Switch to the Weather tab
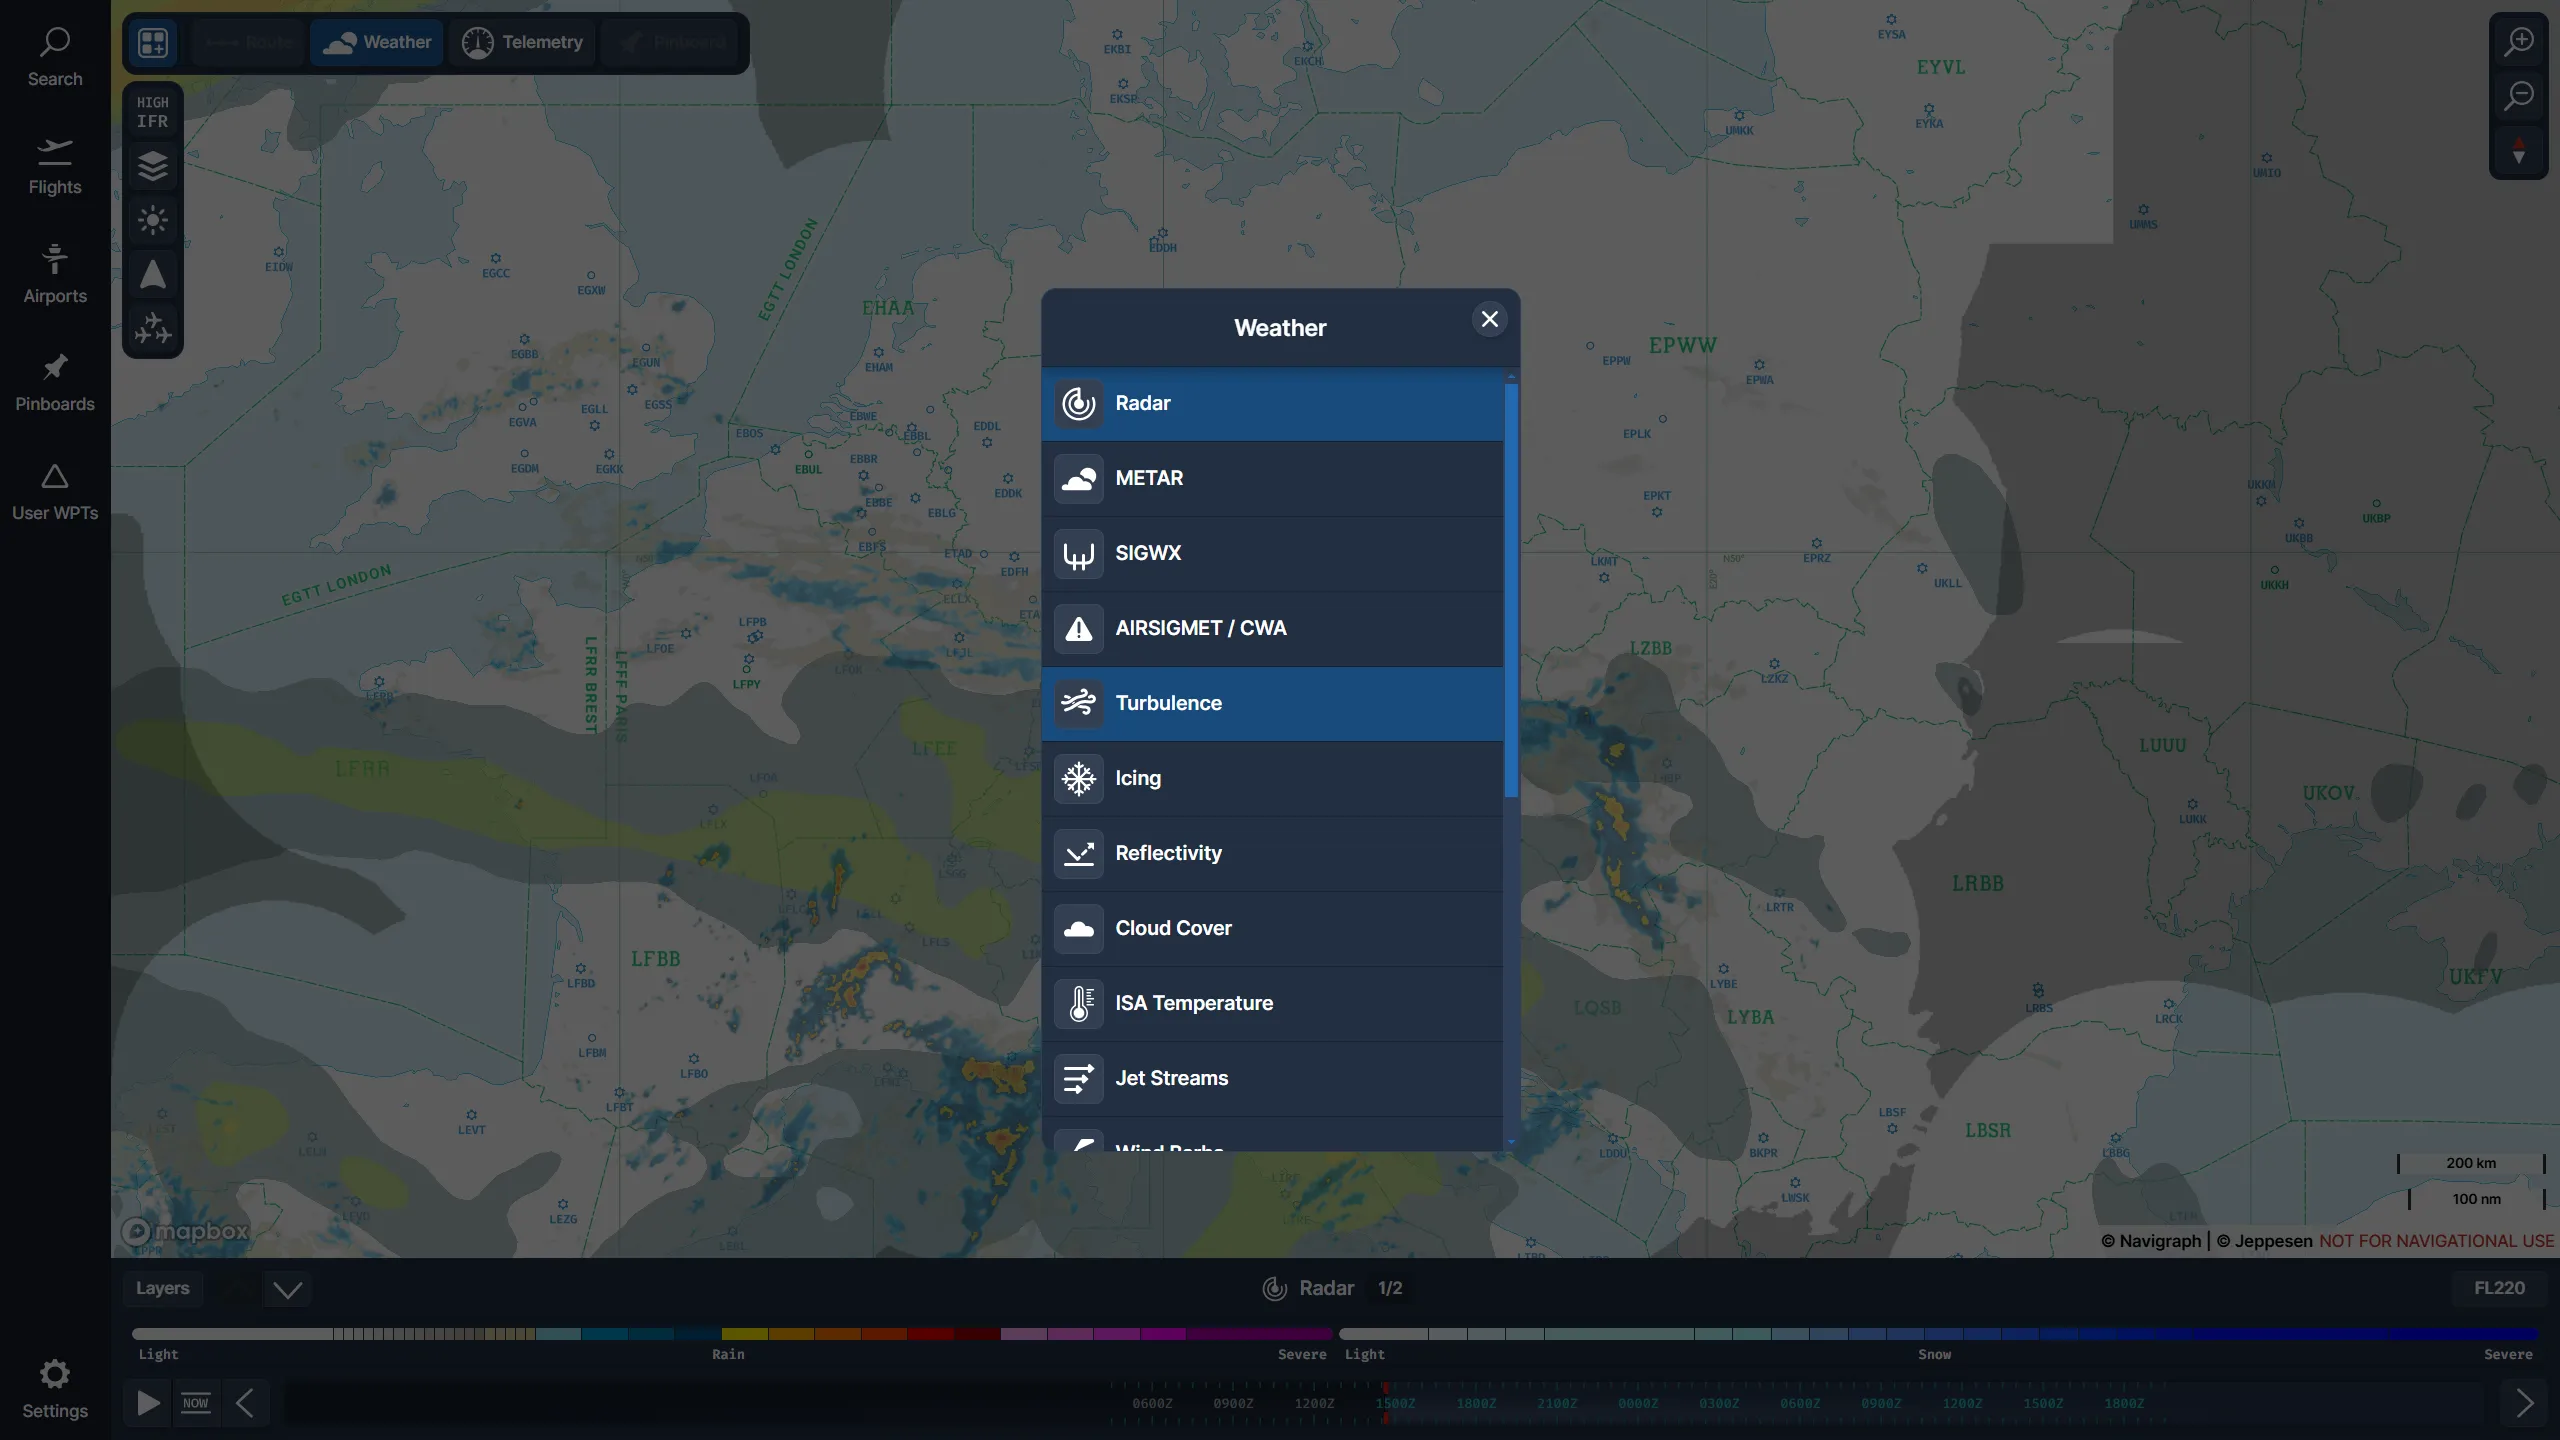 click(x=376, y=42)
